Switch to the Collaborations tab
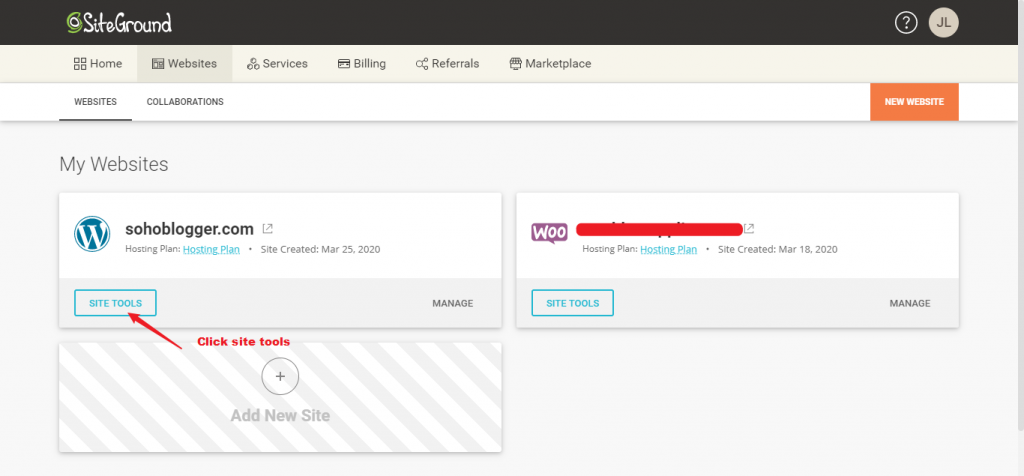Viewport: 1024px width, 476px height. coord(185,102)
